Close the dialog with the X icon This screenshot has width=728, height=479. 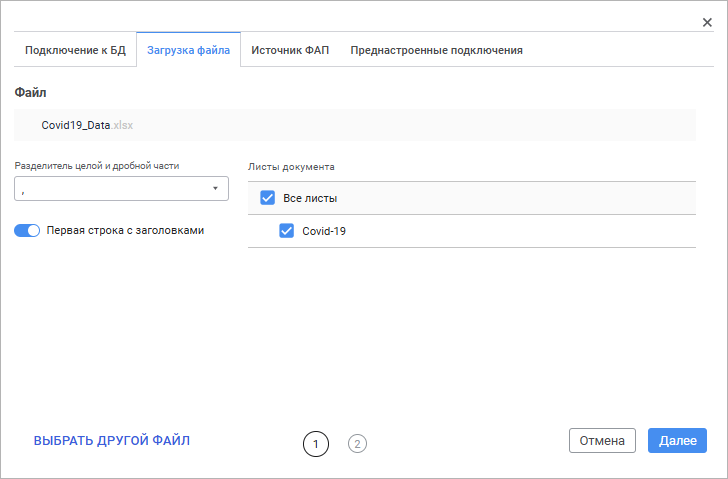click(x=707, y=23)
